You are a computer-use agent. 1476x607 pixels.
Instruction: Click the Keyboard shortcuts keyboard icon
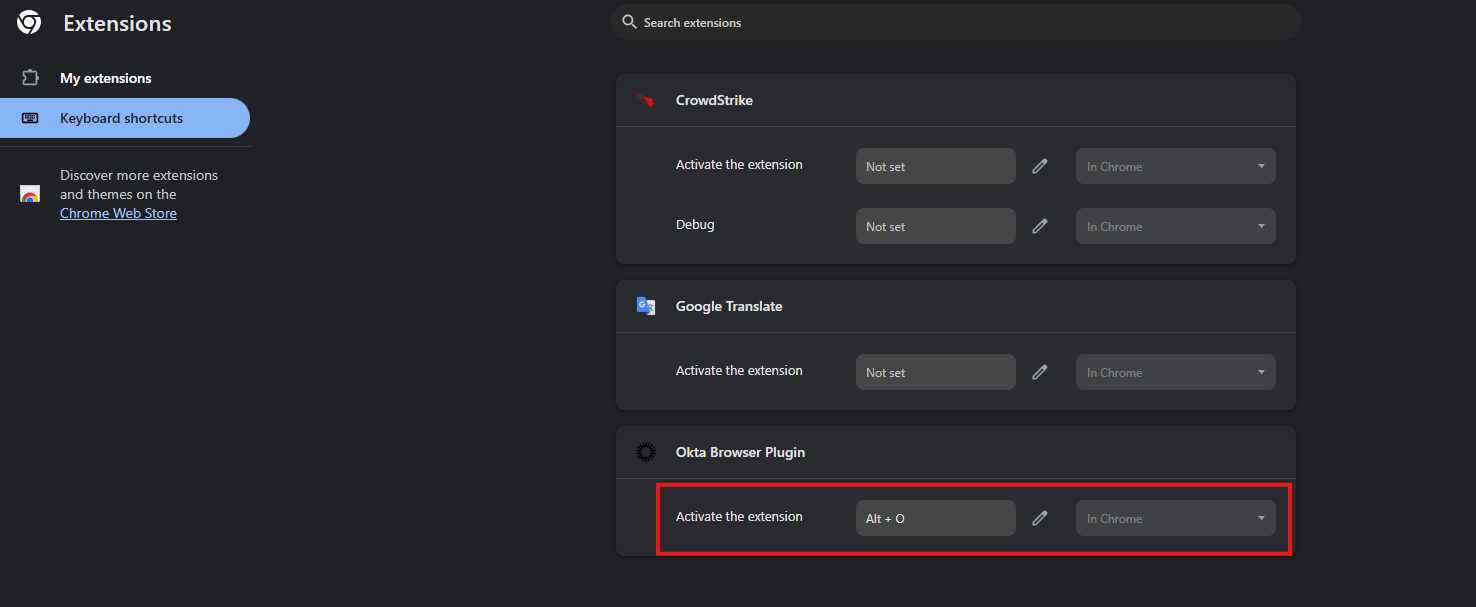(30, 118)
